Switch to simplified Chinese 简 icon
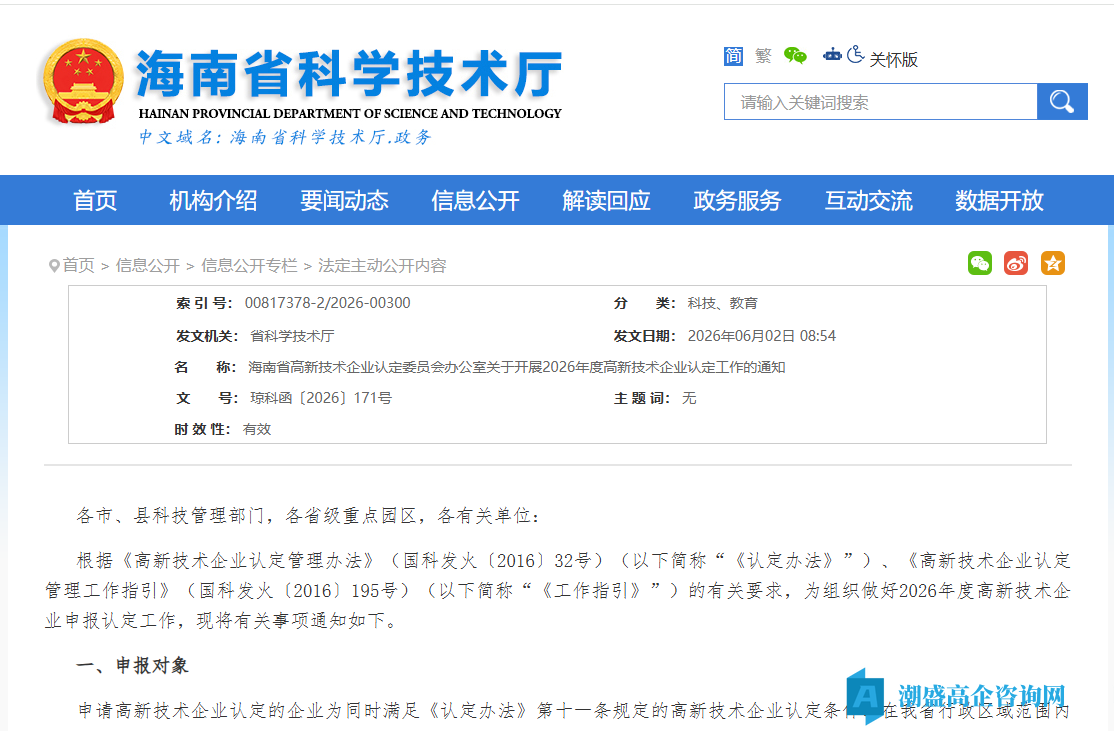 tap(733, 56)
